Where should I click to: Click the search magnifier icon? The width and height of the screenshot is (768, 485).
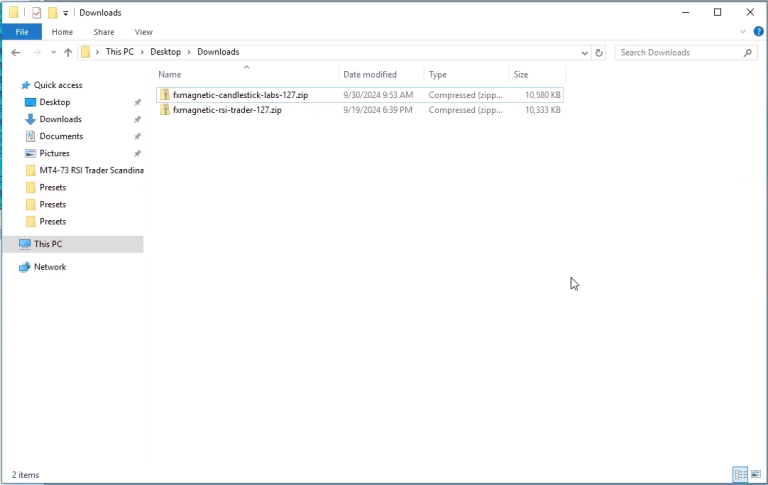tap(747, 52)
